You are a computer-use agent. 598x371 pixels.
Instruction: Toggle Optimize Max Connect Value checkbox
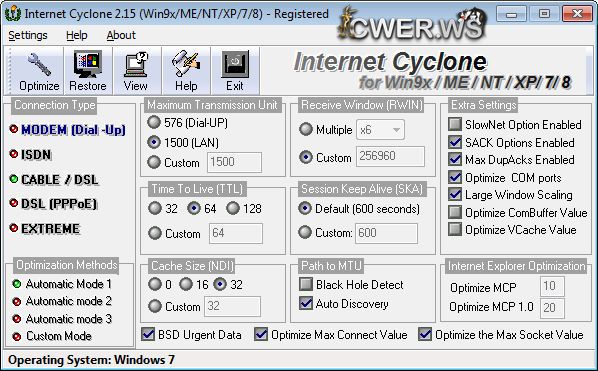[x=261, y=334]
